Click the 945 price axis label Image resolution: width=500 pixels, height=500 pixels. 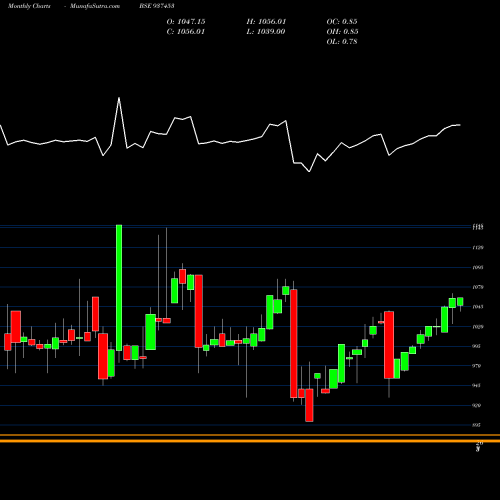[x=477, y=386]
